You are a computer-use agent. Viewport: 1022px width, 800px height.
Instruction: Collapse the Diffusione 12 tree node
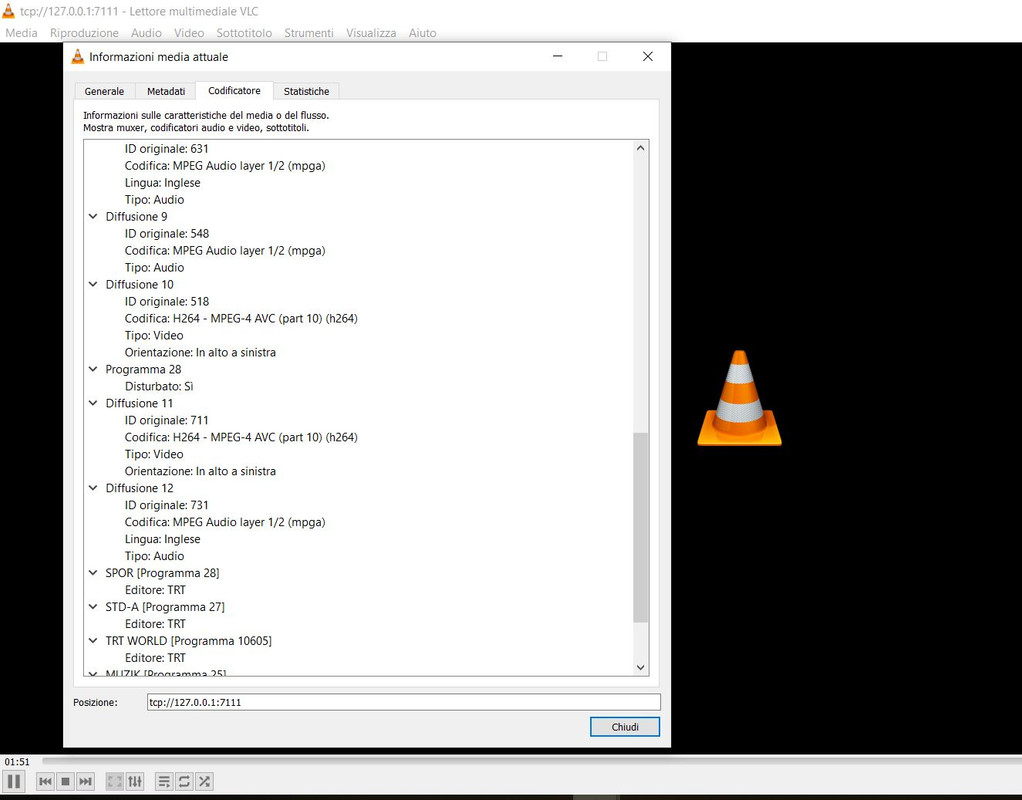click(93, 488)
